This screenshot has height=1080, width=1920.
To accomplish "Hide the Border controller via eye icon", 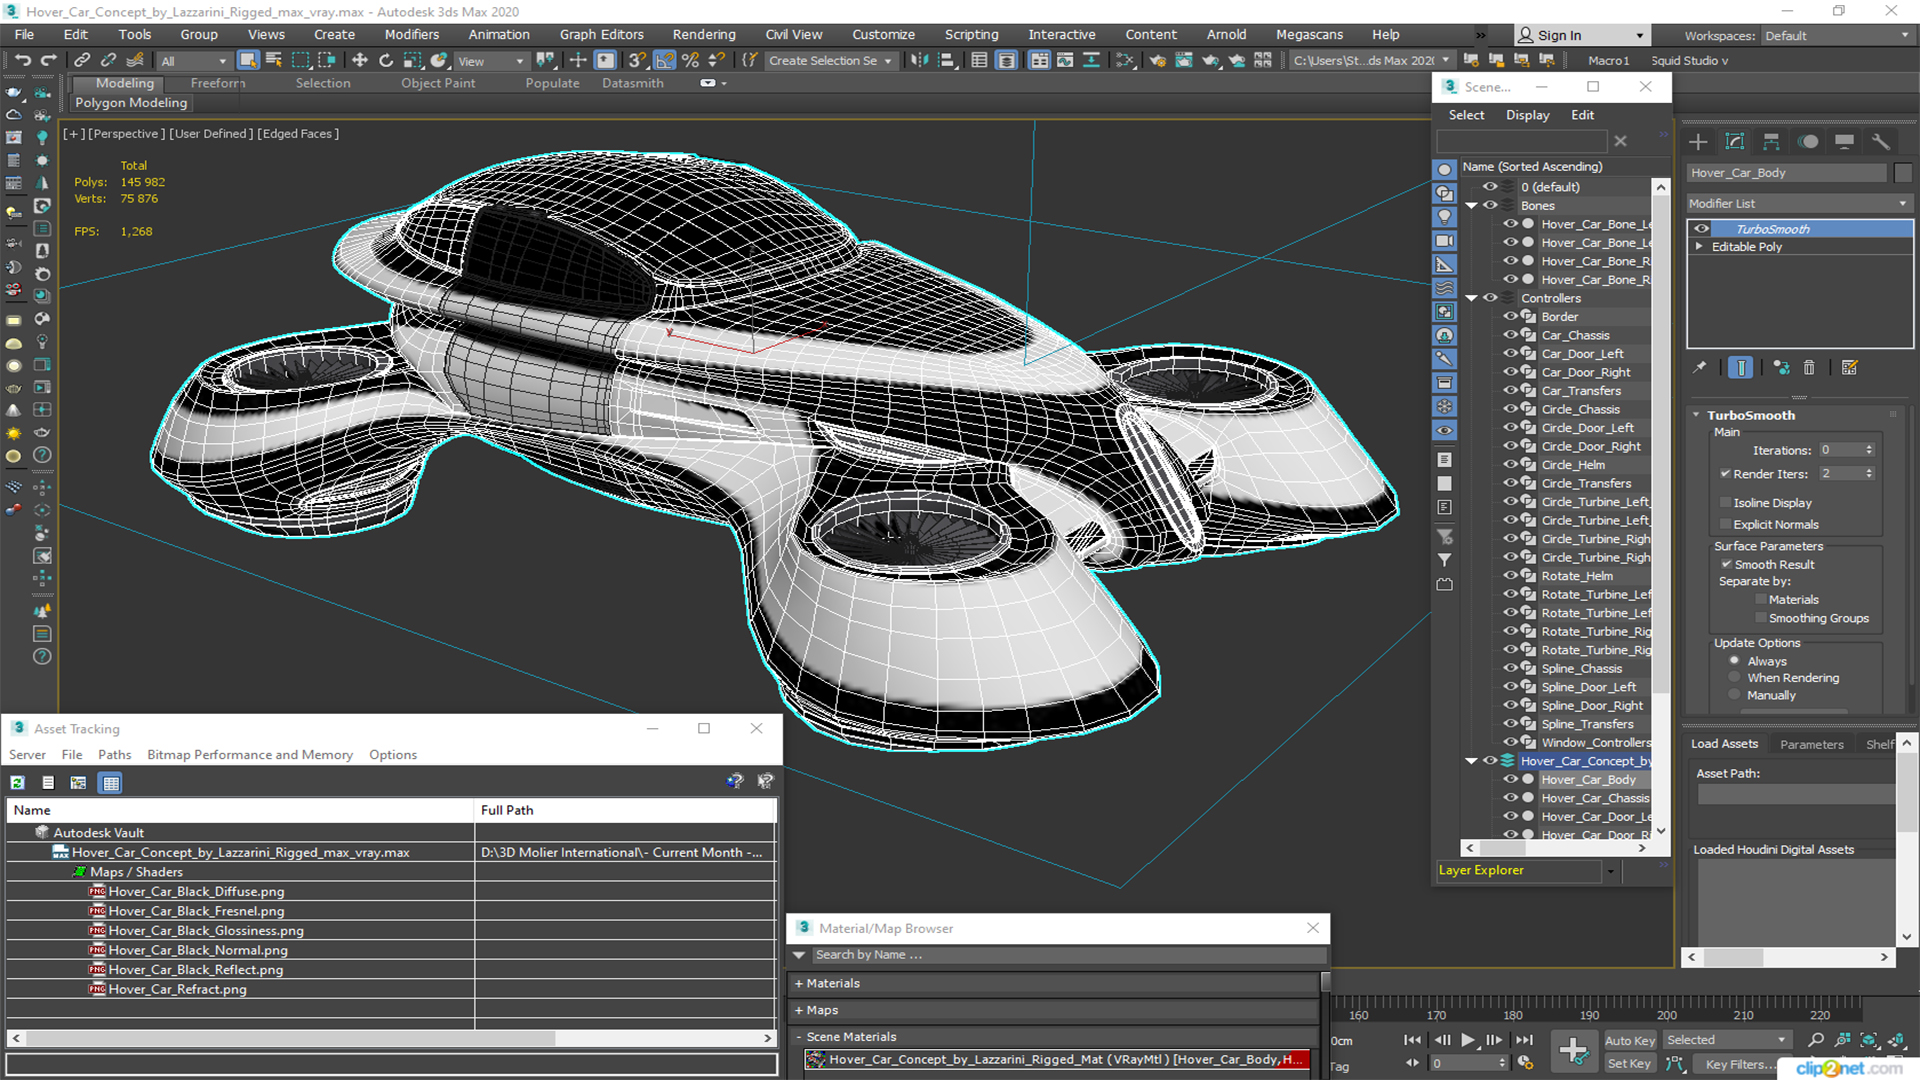I will click(1511, 316).
